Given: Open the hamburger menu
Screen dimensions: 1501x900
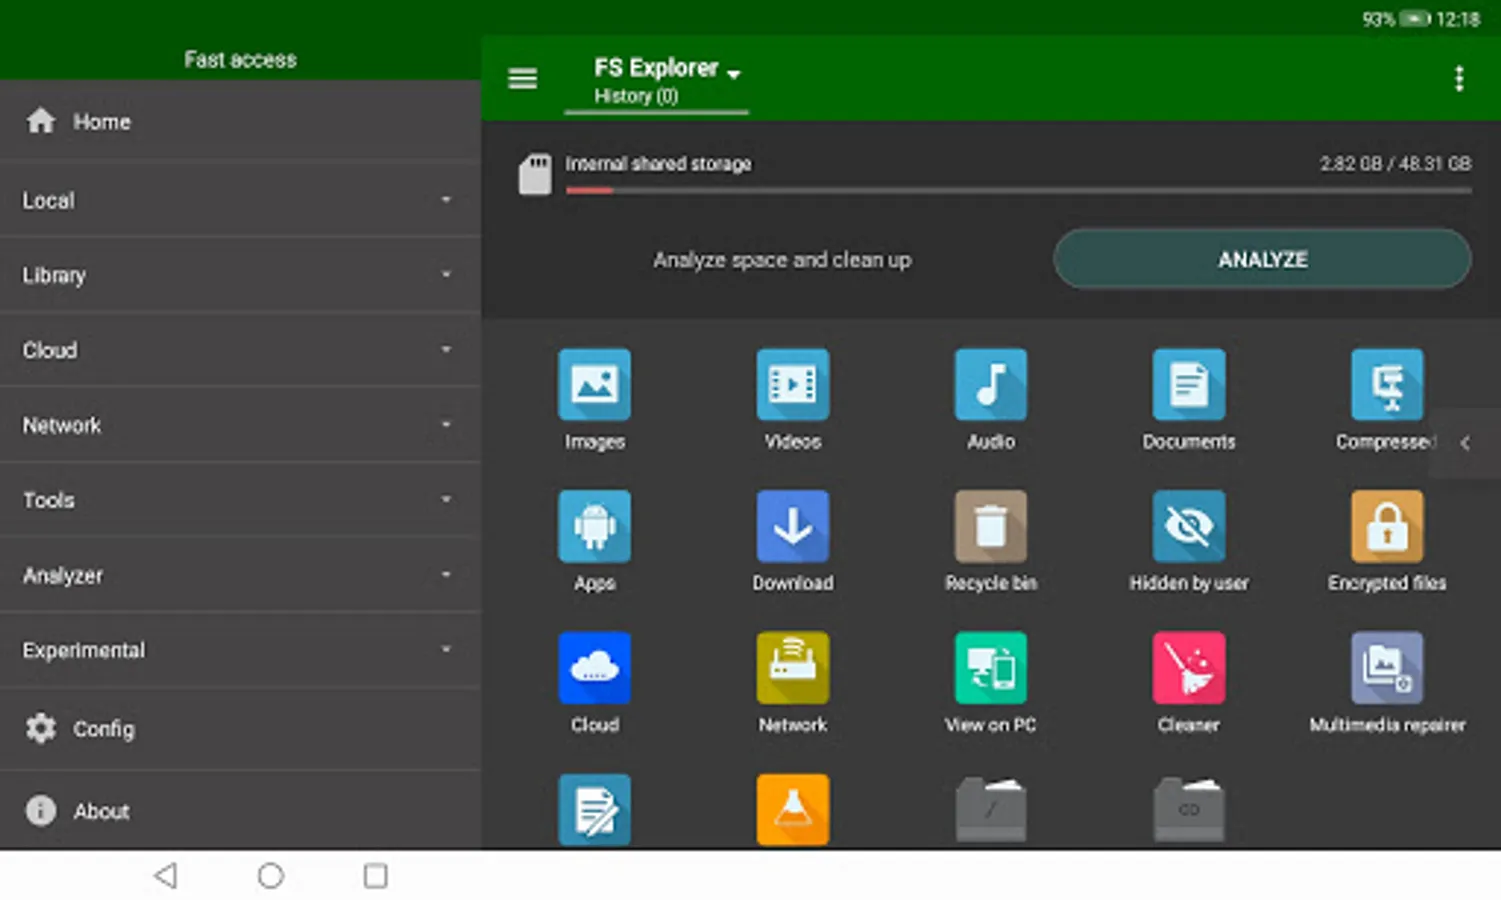Looking at the screenshot, I should tap(522, 78).
